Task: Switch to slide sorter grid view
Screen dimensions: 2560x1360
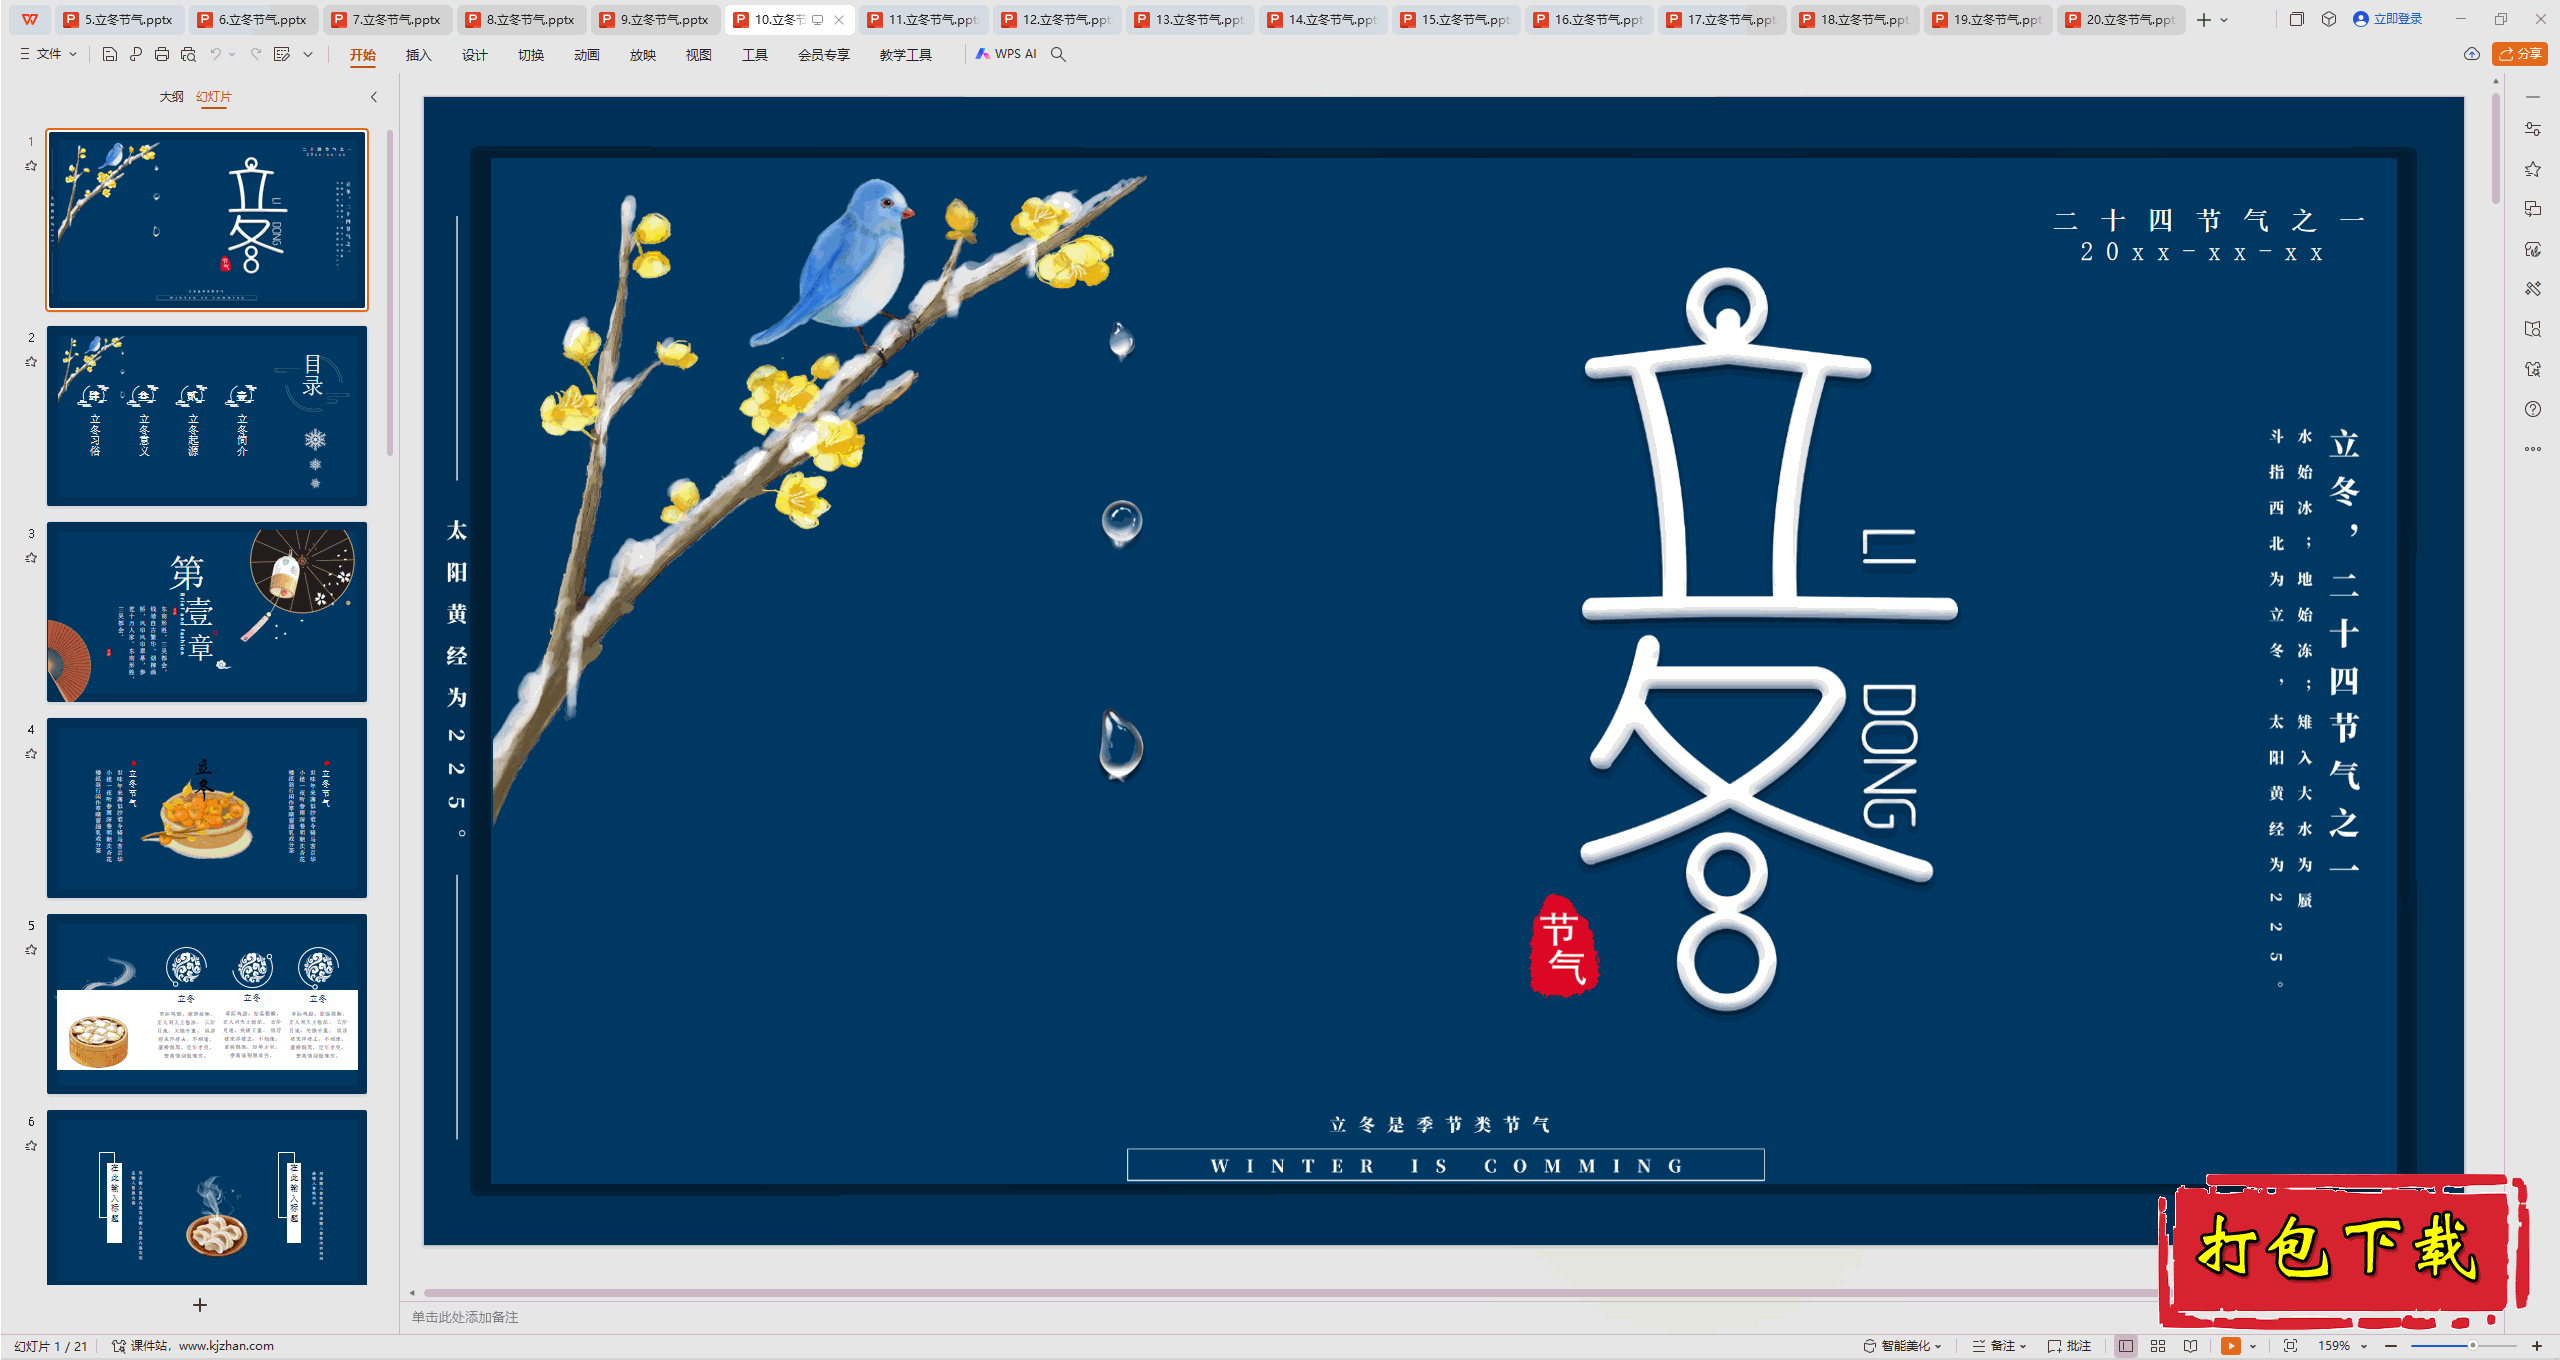Action: (x=2158, y=1346)
